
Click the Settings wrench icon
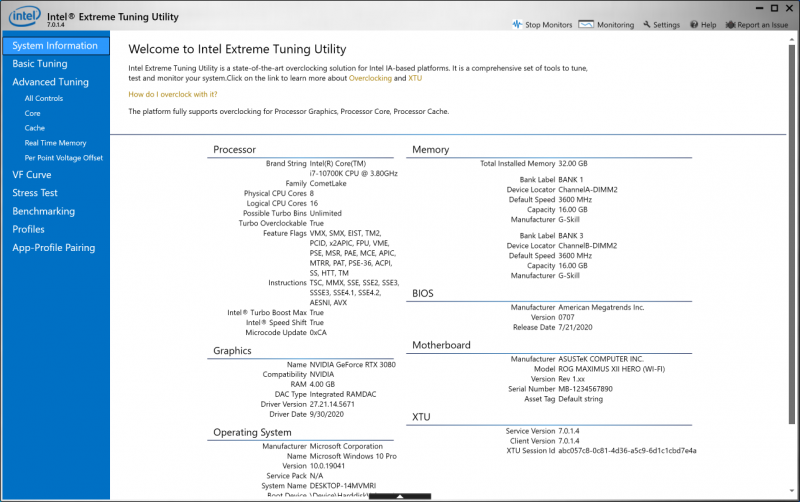click(646, 24)
